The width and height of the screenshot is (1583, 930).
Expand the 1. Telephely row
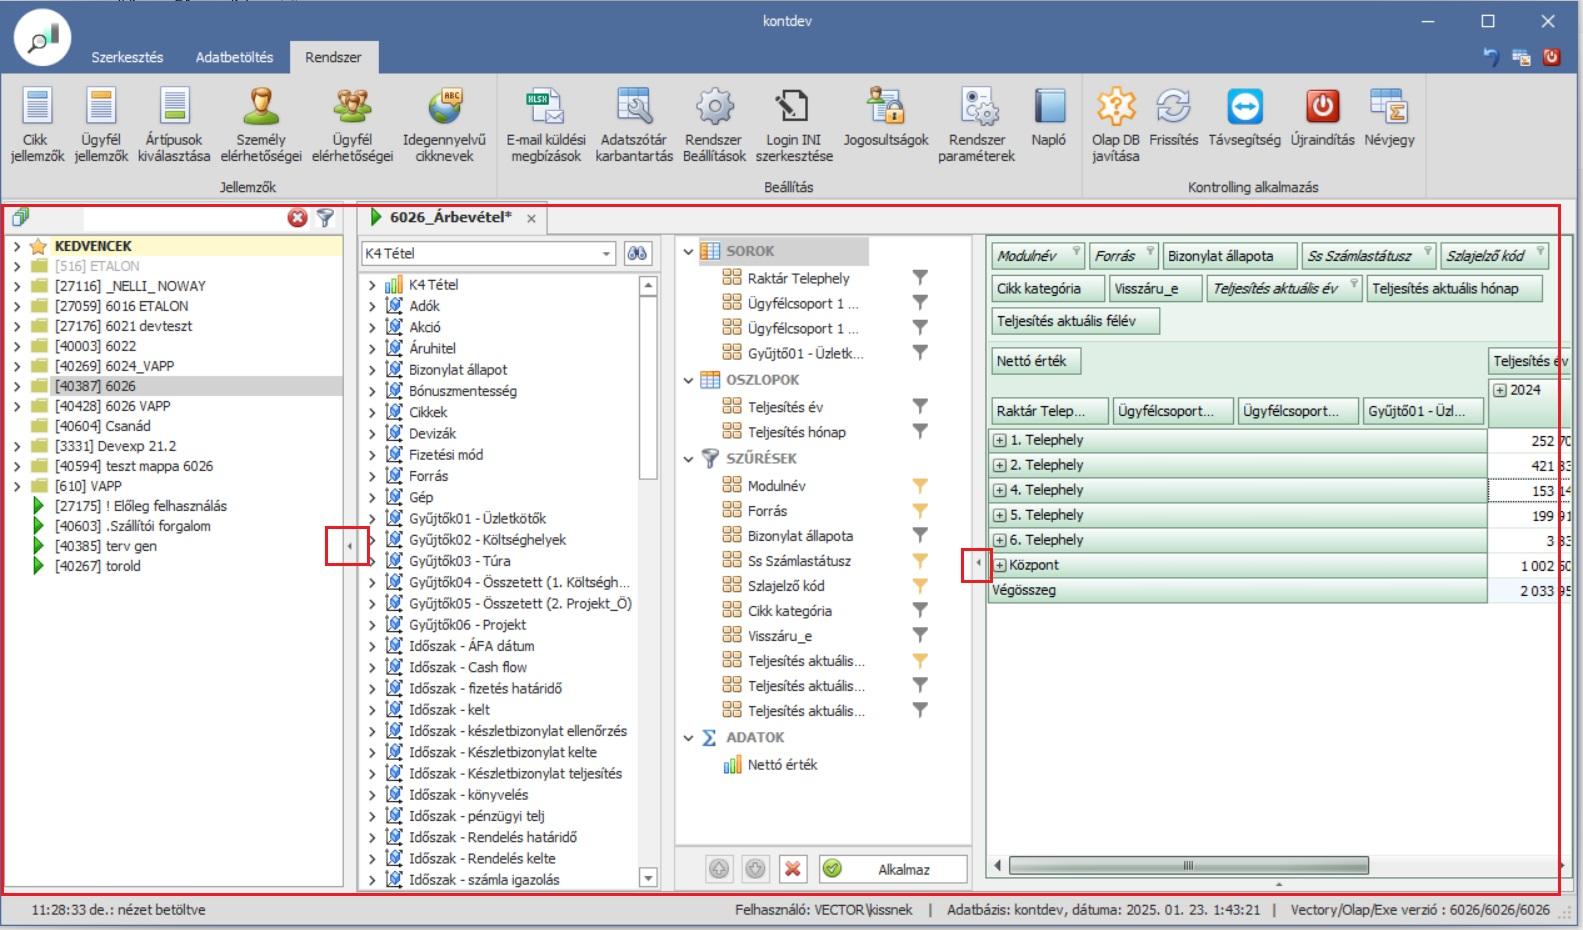[999, 440]
